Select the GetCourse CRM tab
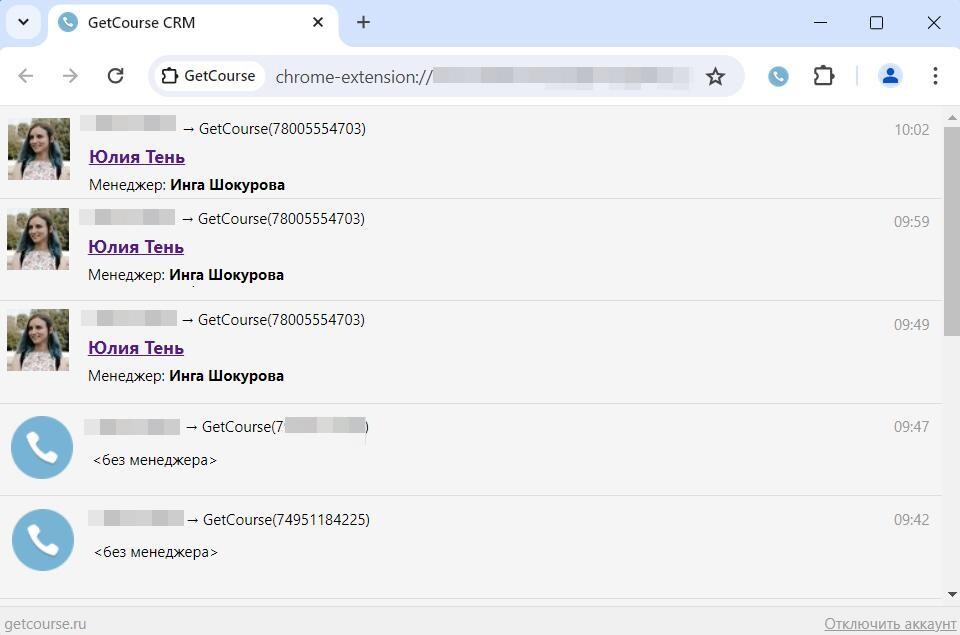 [193, 23]
